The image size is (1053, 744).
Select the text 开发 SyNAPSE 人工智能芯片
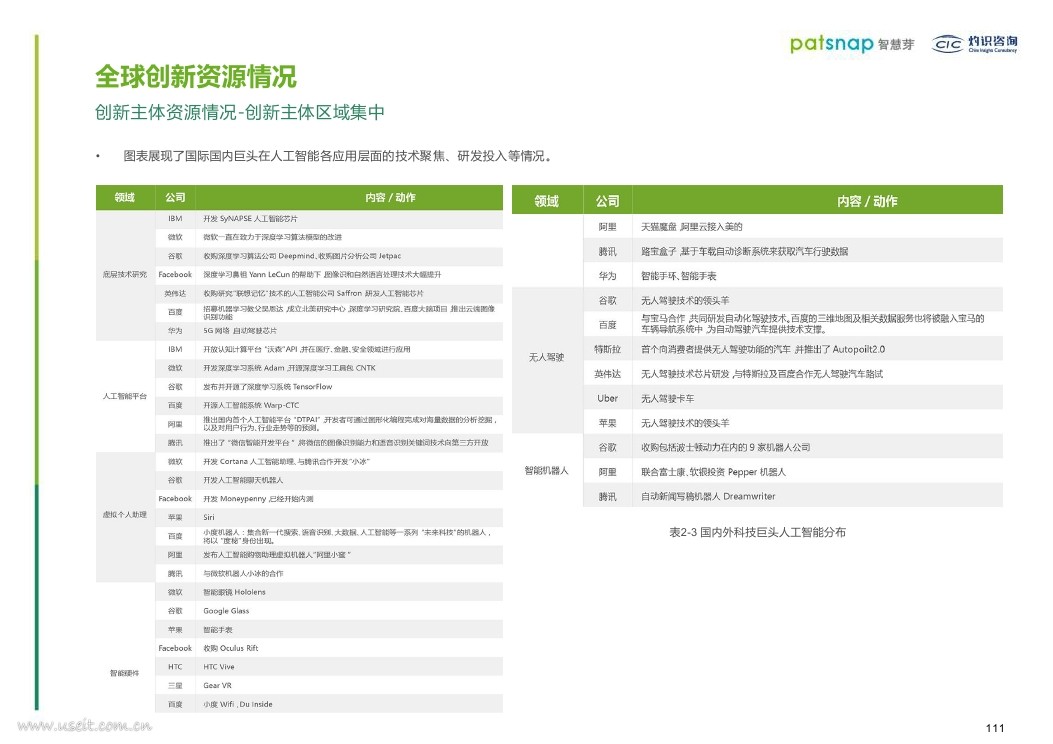250,219
